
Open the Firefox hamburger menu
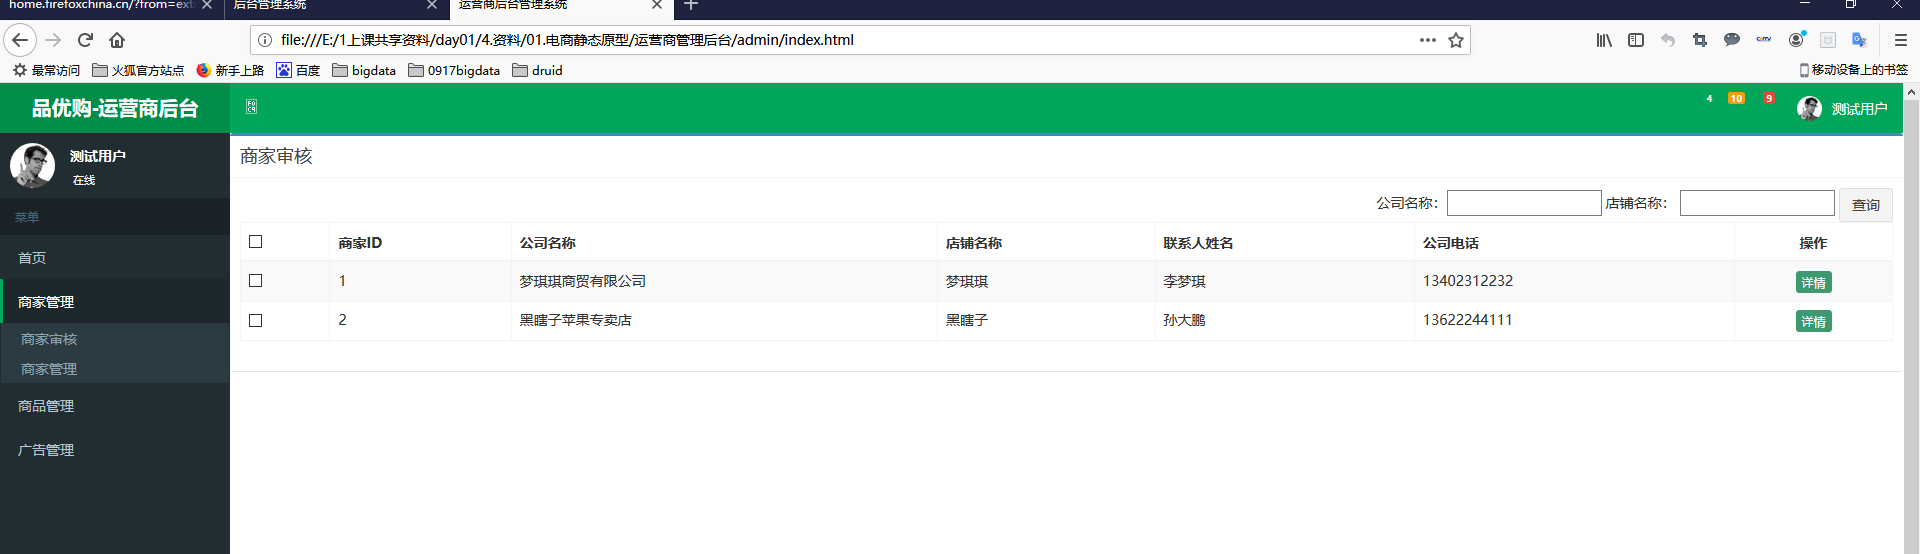click(x=1901, y=40)
